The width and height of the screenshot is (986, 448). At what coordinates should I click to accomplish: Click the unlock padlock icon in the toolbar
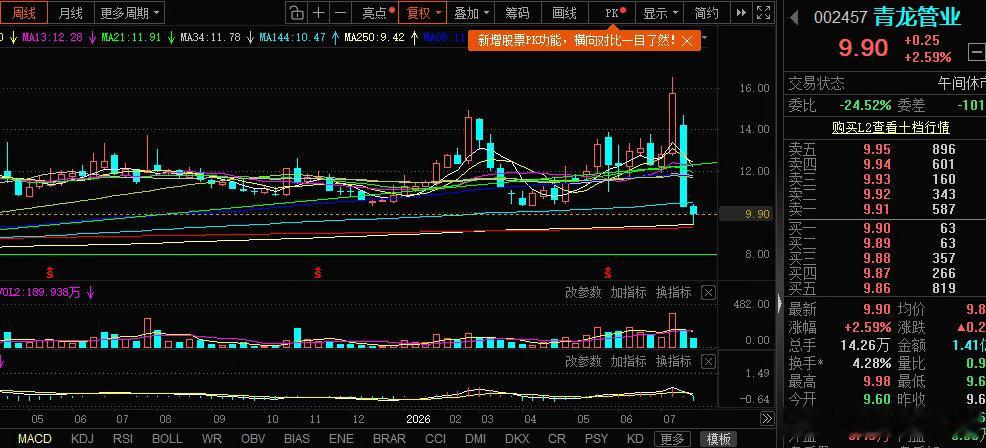296,13
